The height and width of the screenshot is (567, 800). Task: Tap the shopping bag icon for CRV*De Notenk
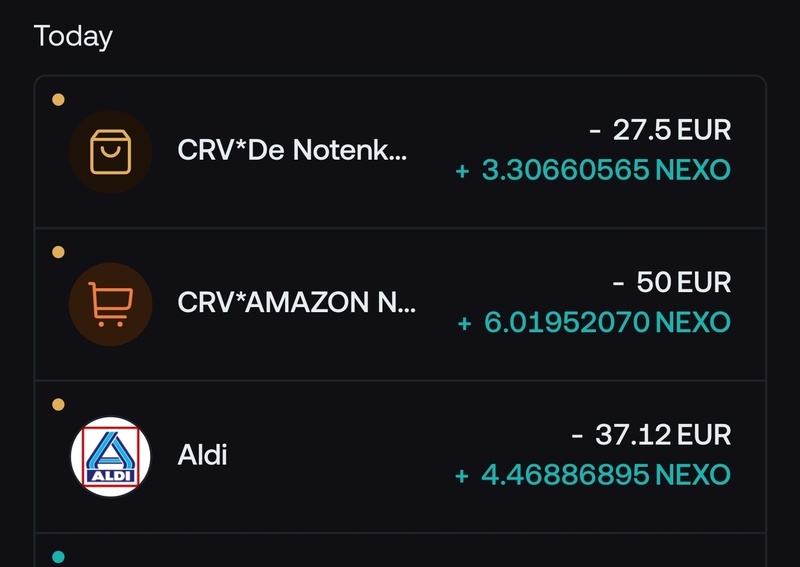(110, 152)
